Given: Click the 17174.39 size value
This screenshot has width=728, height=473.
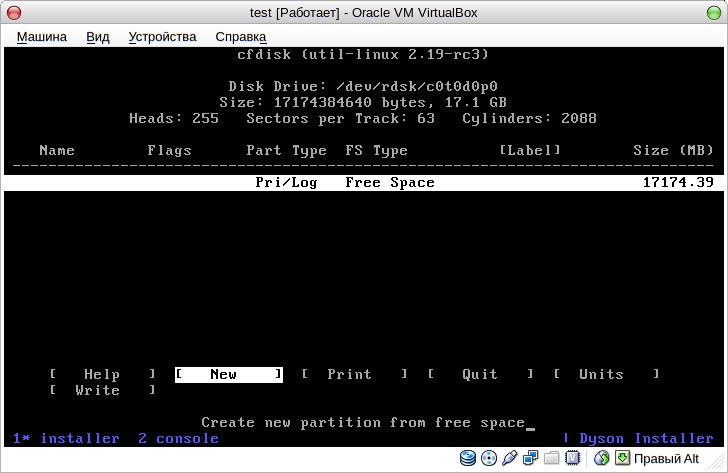Looking at the screenshot, I should click(678, 182).
